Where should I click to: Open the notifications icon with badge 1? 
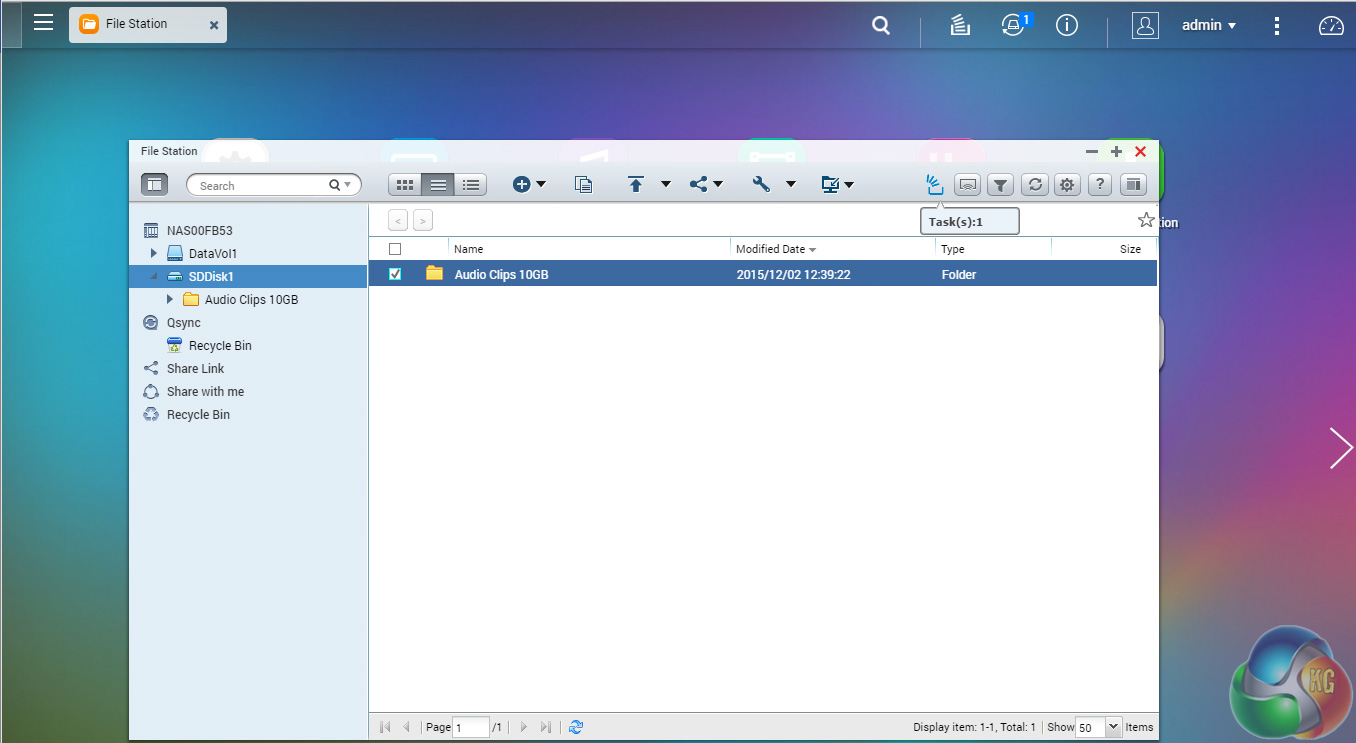click(1013, 26)
